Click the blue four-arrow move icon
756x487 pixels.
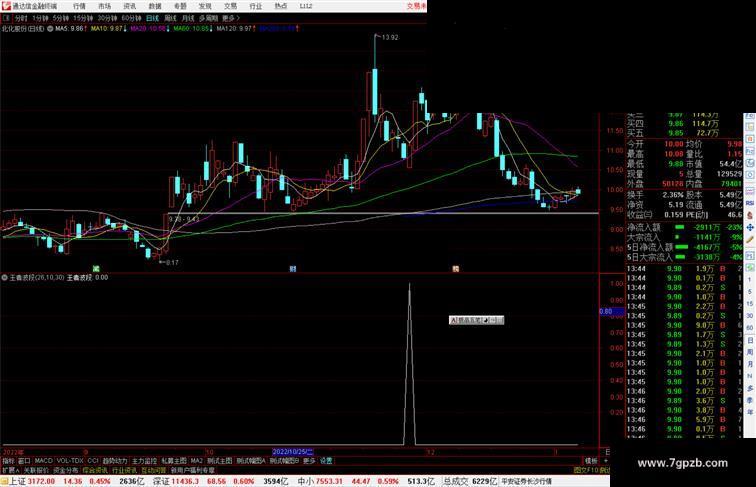pyautogui.click(x=750, y=227)
